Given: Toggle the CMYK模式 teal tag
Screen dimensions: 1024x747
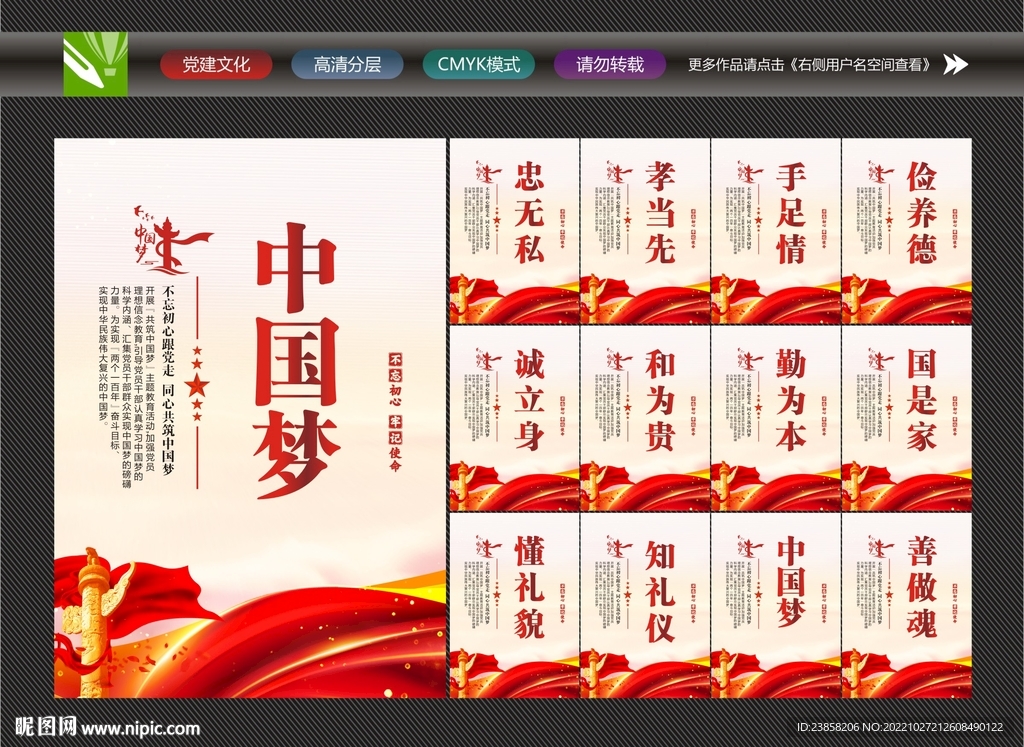Looking at the screenshot, I should (x=479, y=65).
